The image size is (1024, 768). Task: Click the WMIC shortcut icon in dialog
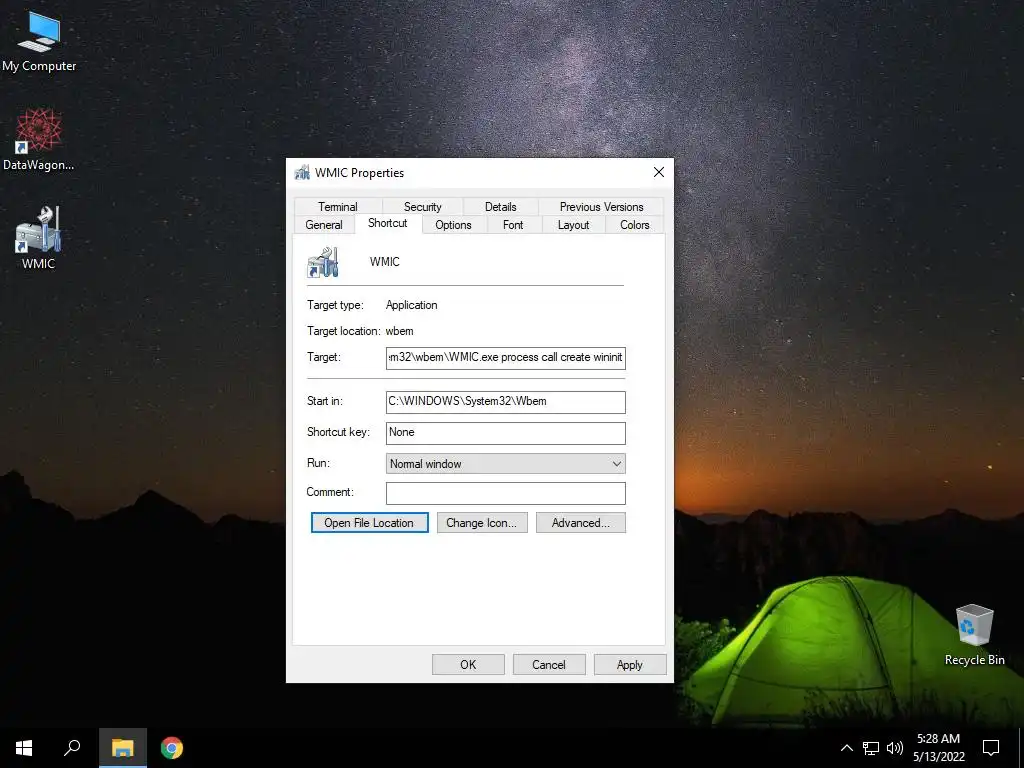[323, 262]
